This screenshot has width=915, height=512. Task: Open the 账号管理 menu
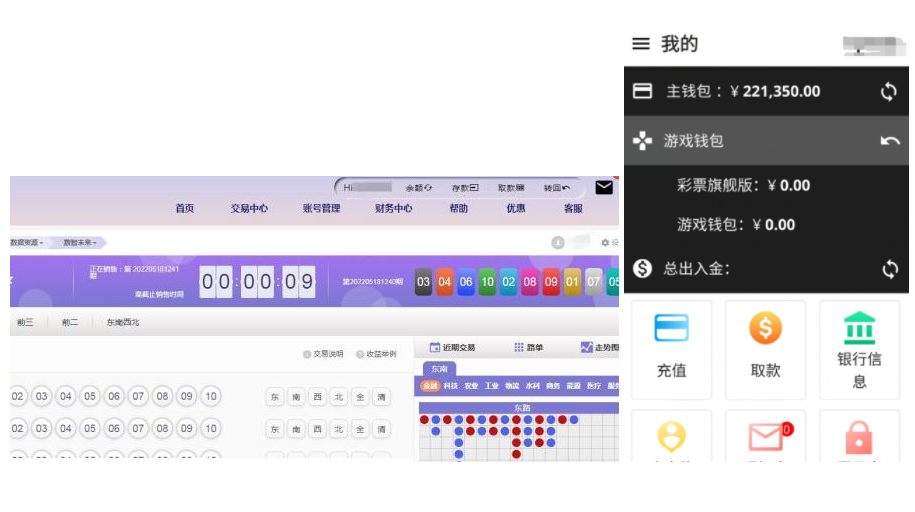(x=322, y=208)
